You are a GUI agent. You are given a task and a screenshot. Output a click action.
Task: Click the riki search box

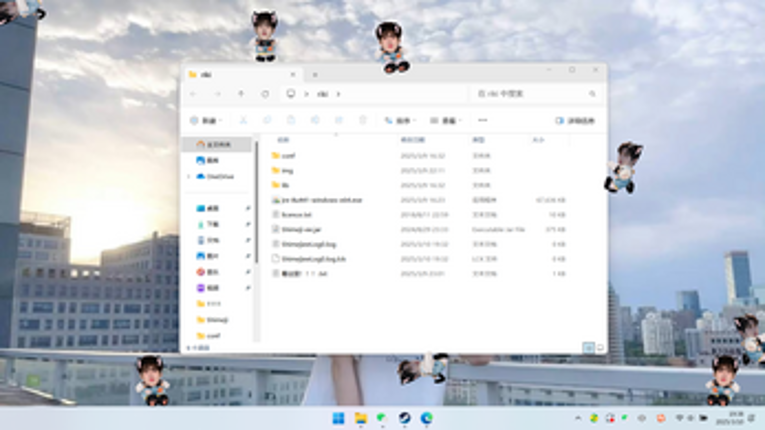point(535,94)
